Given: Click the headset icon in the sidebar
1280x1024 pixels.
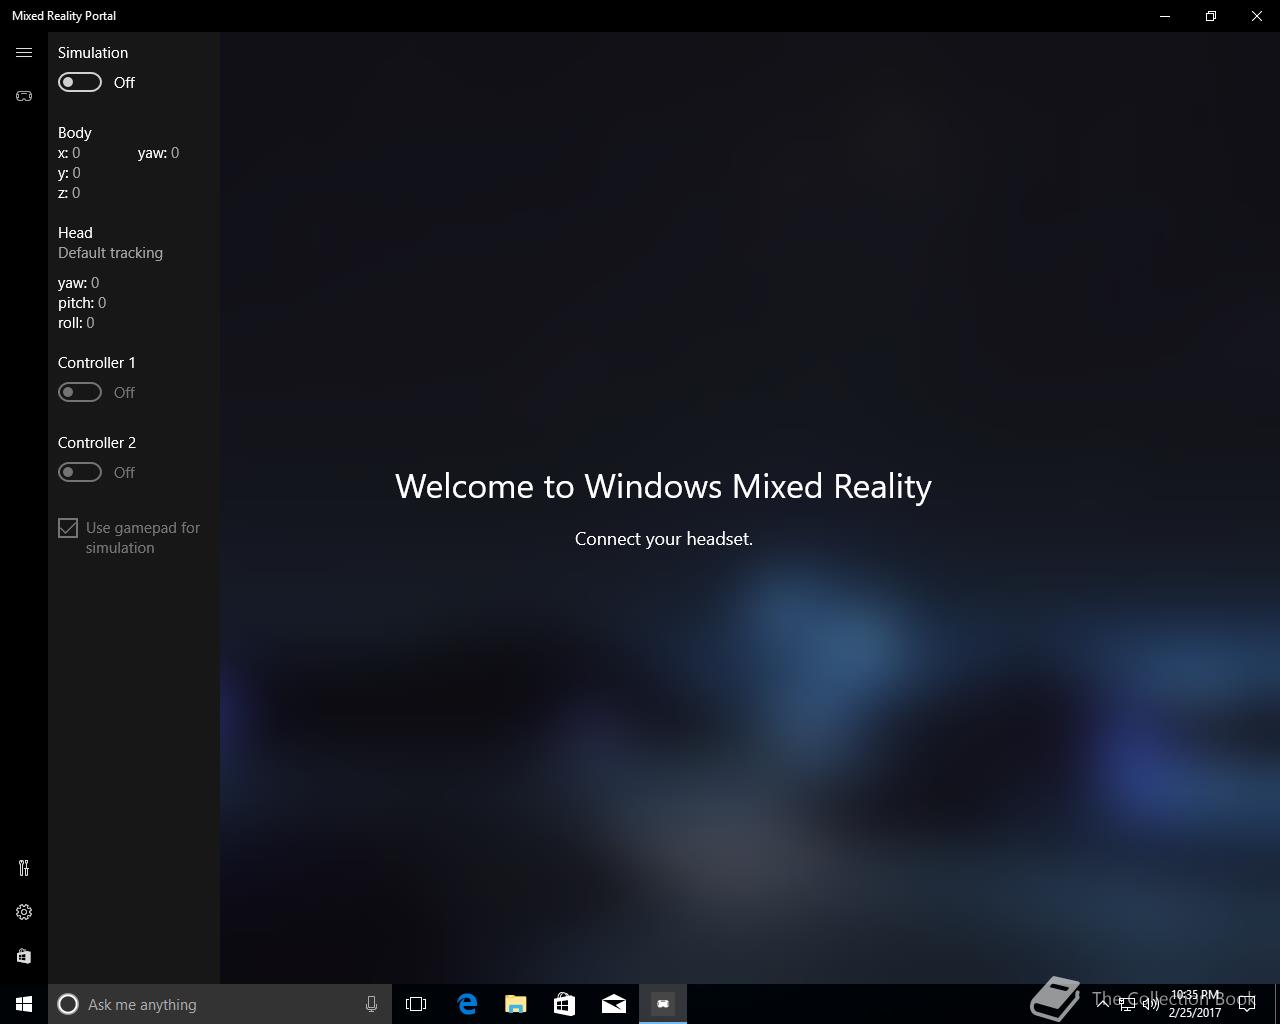Looking at the screenshot, I should [x=24, y=96].
